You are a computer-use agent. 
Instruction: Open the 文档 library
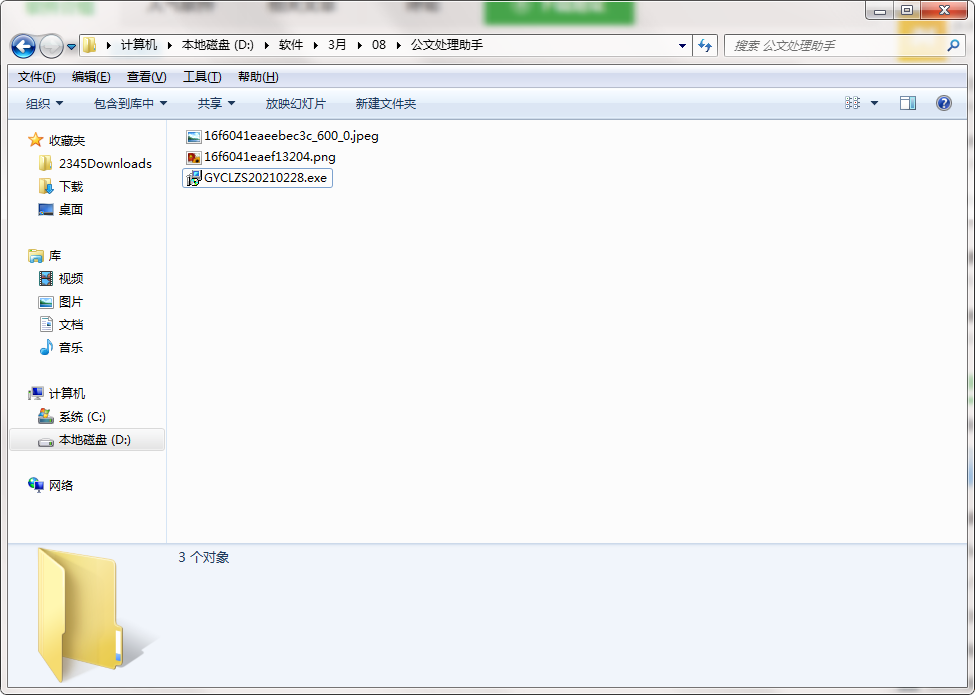point(61,324)
